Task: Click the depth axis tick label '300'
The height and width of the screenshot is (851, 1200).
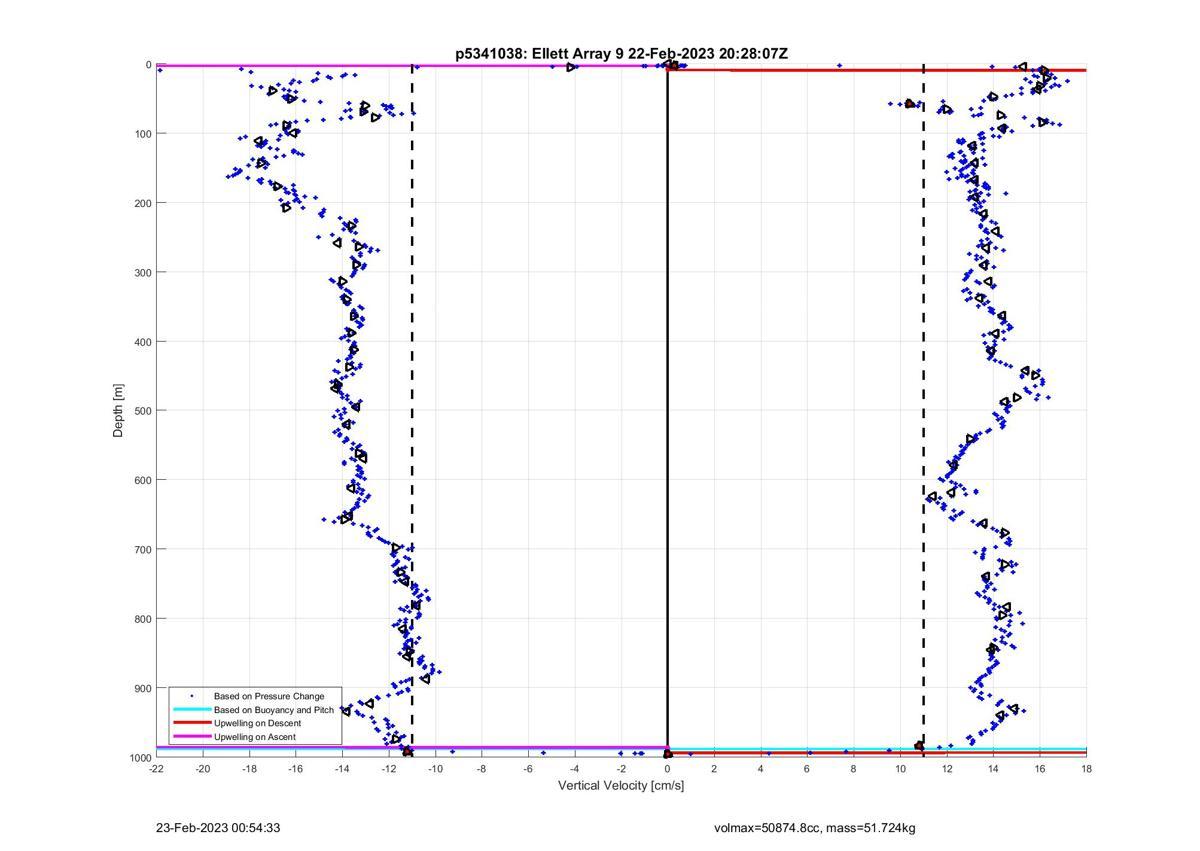Action: (x=142, y=272)
